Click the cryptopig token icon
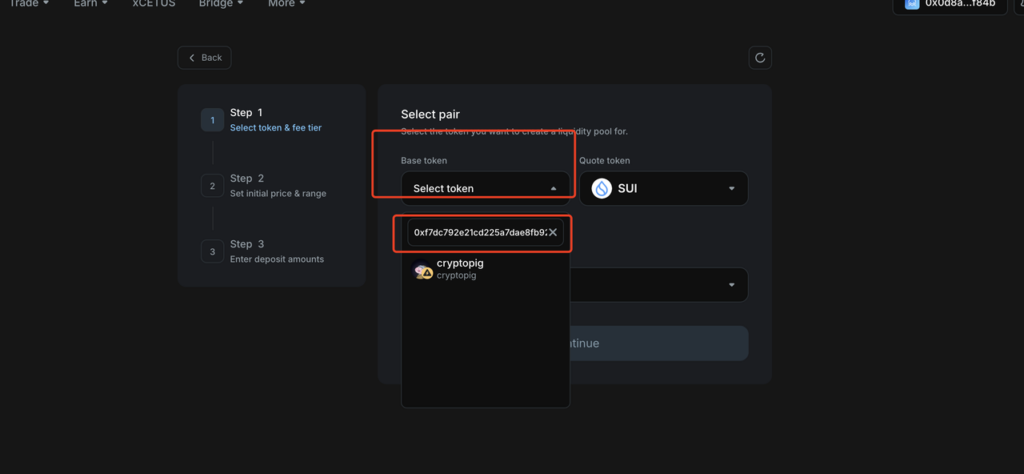 click(x=422, y=270)
